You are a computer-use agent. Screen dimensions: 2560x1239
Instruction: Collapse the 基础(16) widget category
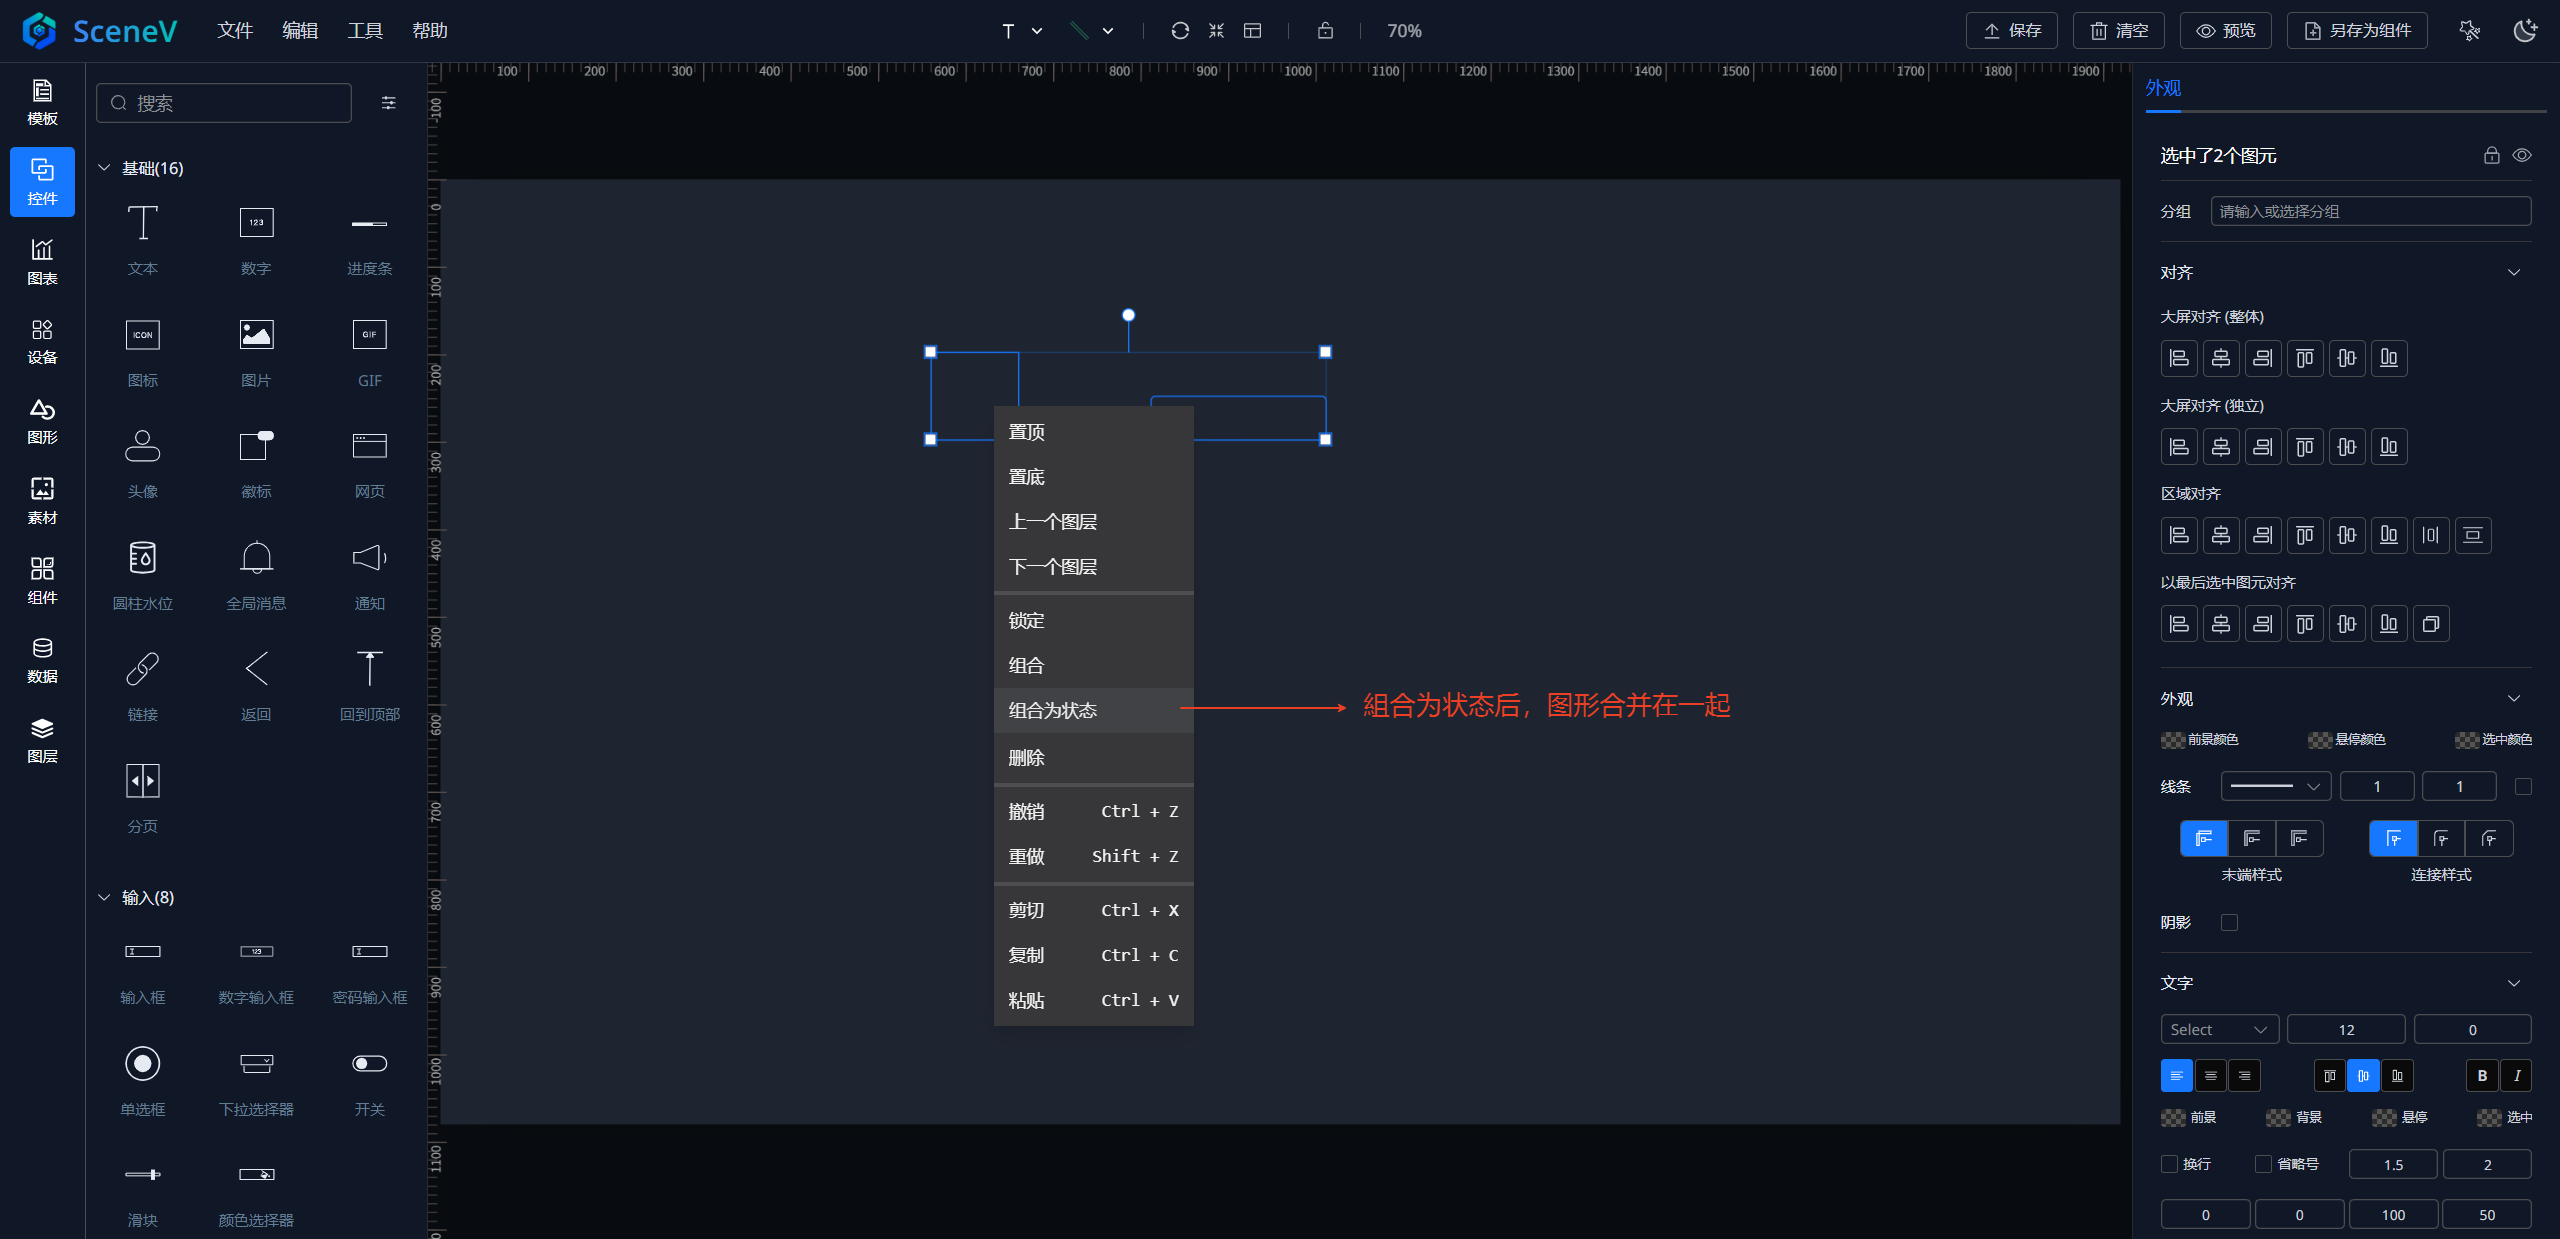104,168
